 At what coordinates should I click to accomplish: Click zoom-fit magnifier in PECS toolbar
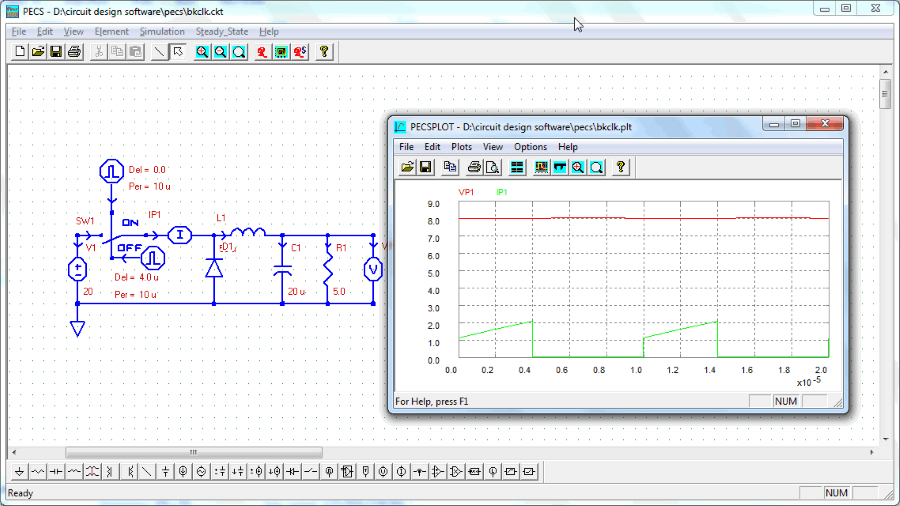coord(239,52)
